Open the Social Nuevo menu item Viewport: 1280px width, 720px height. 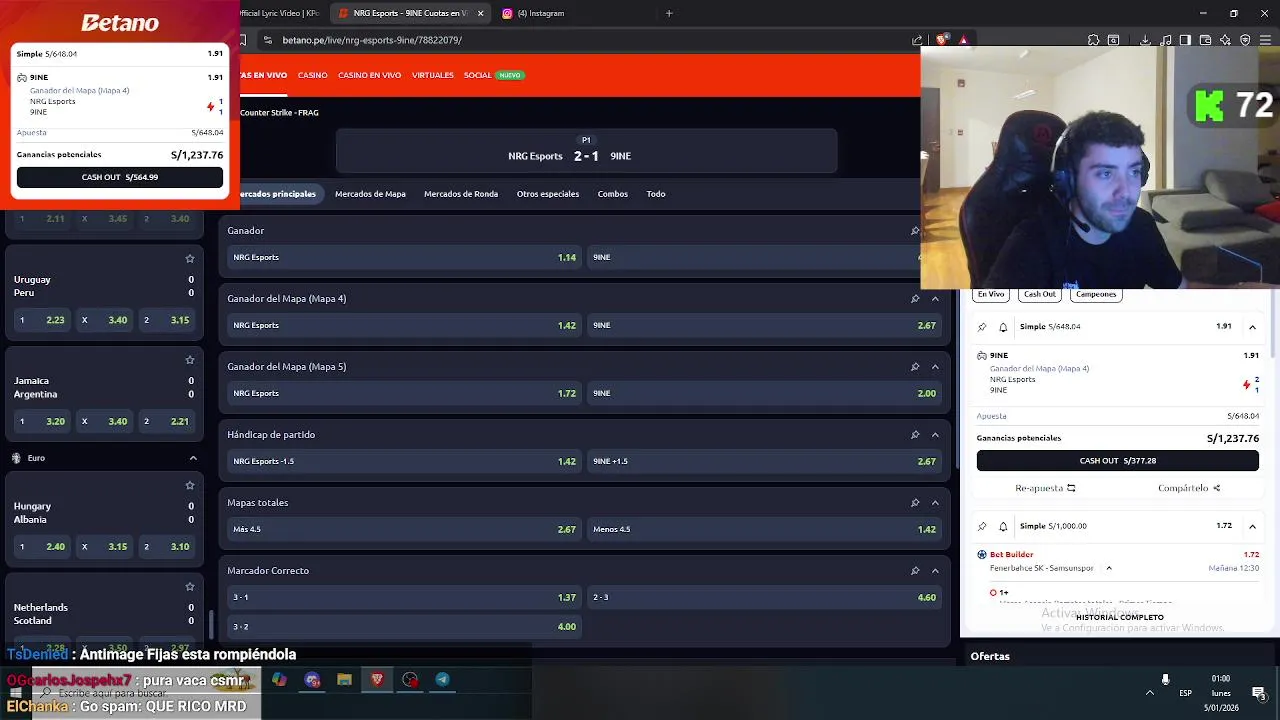click(x=493, y=75)
